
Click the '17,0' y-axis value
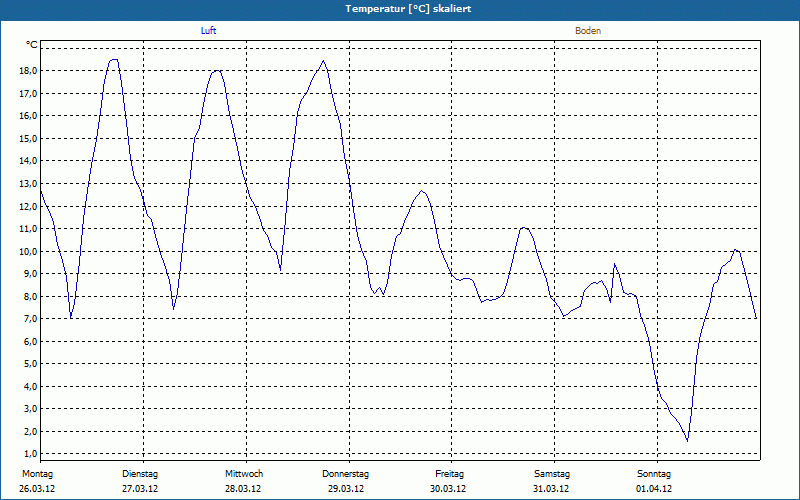coord(29,93)
